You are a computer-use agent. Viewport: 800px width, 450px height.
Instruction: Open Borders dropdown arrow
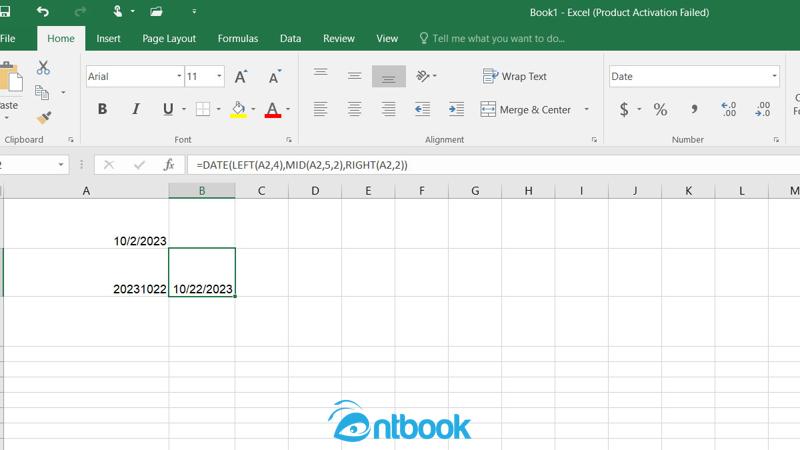(x=218, y=109)
